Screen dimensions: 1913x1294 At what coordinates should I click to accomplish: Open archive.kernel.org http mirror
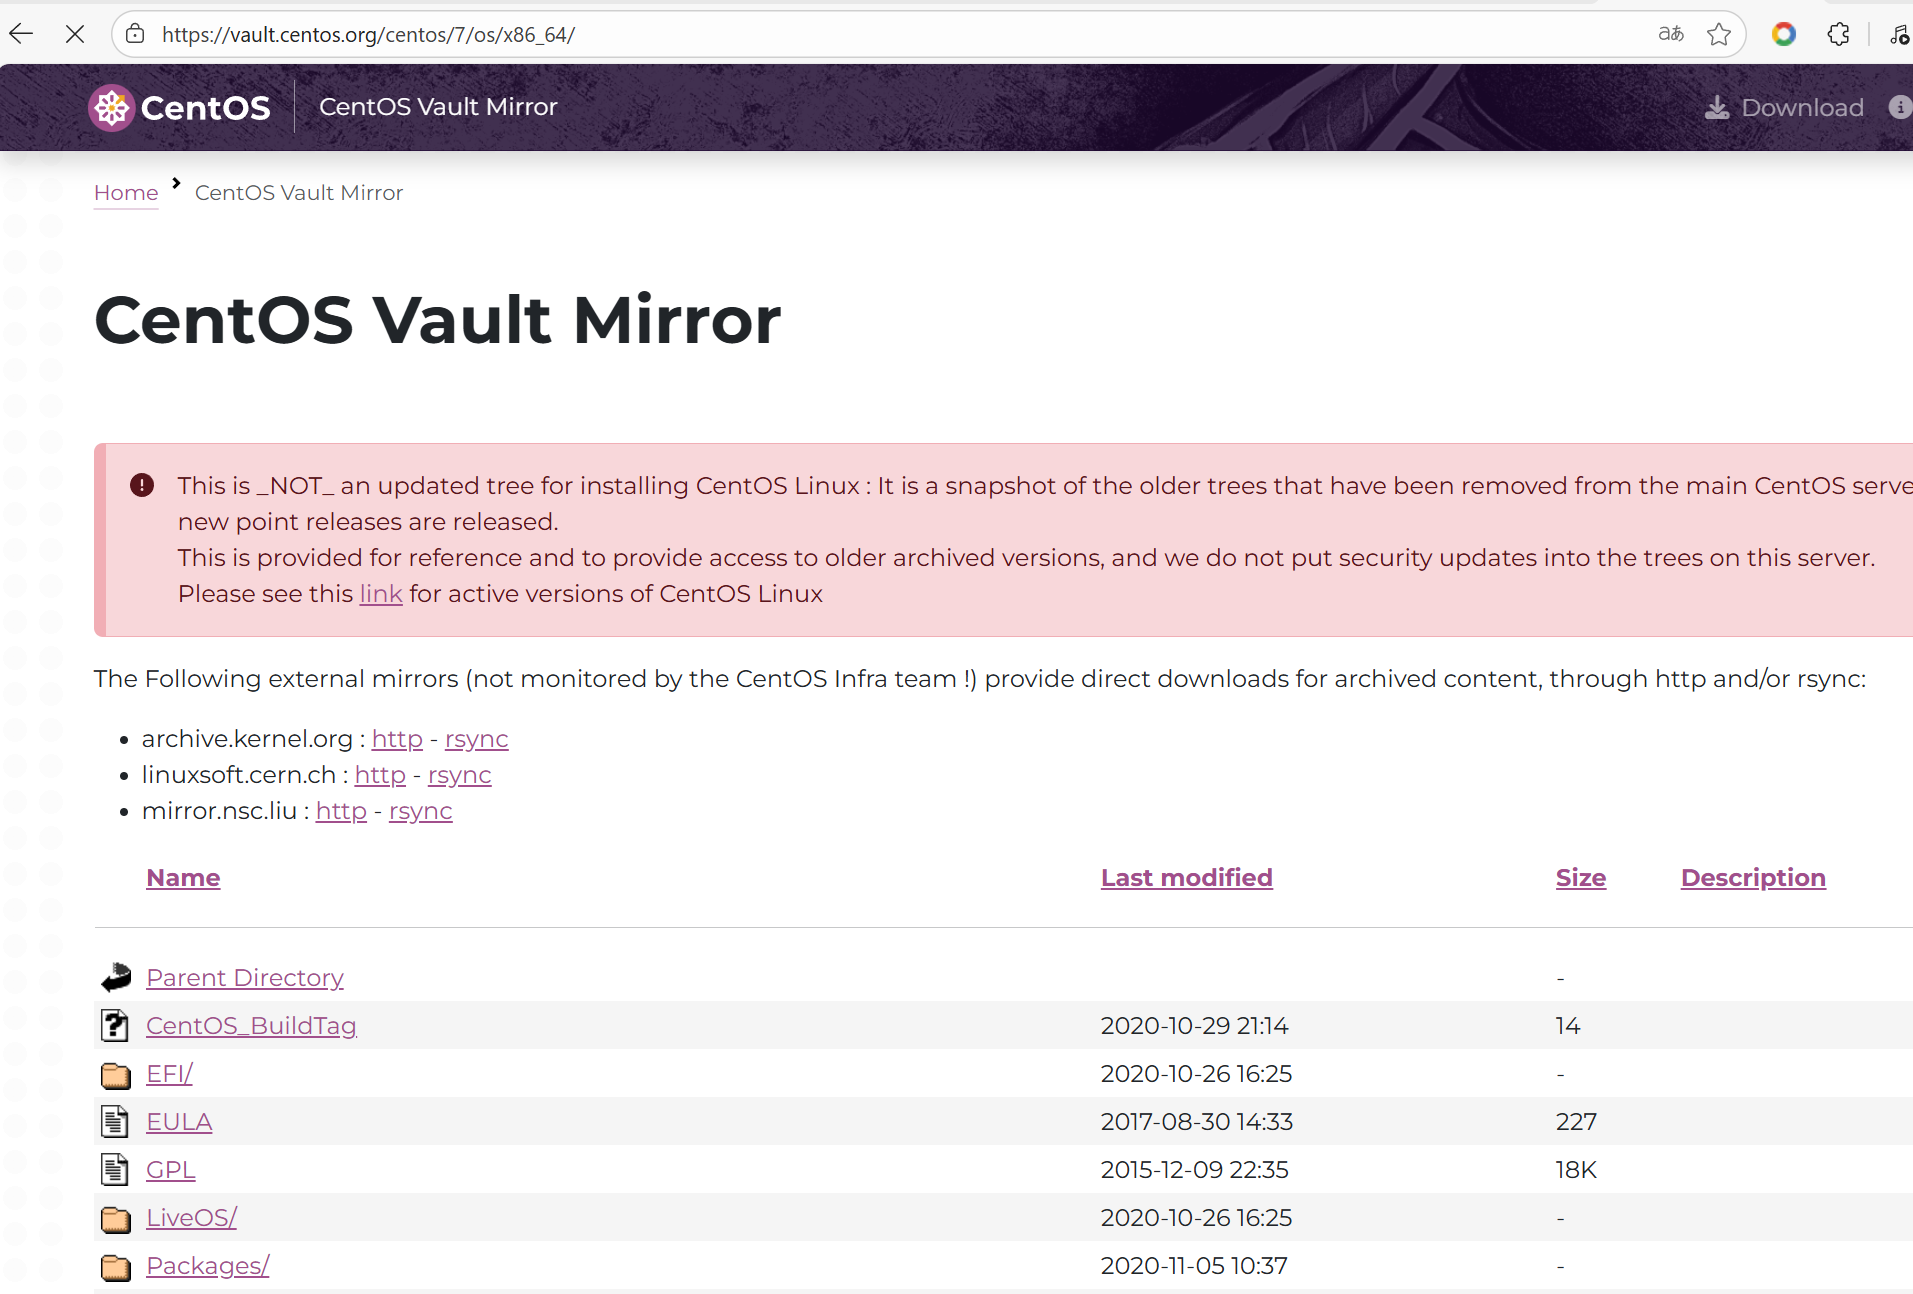(397, 738)
